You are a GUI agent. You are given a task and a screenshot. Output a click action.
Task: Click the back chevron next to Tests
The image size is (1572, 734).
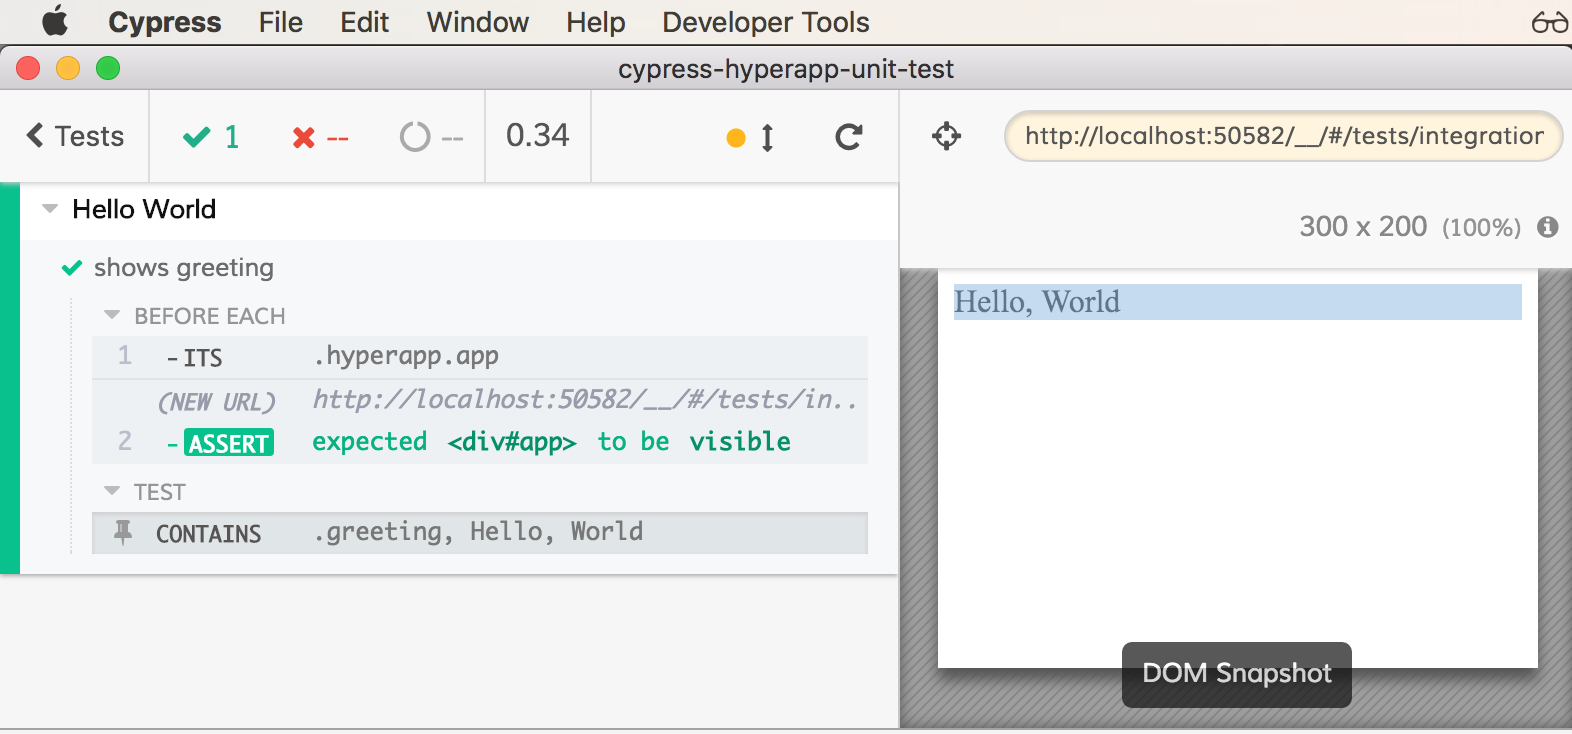point(35,135)
